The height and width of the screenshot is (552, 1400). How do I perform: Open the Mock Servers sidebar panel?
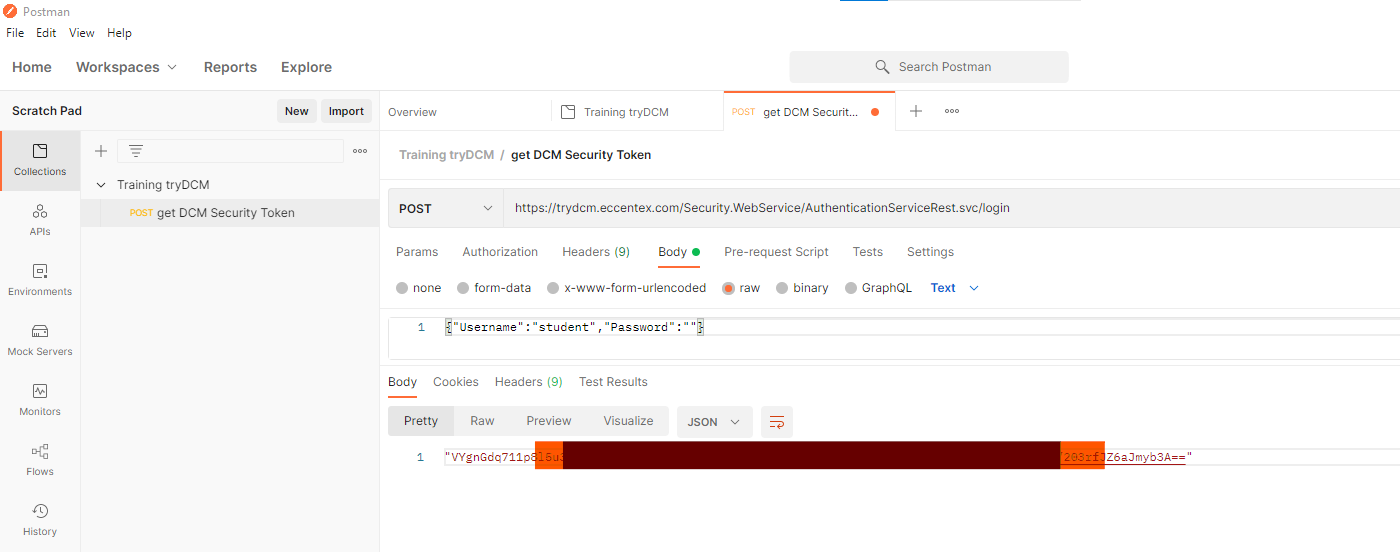(x=40, y=340)
